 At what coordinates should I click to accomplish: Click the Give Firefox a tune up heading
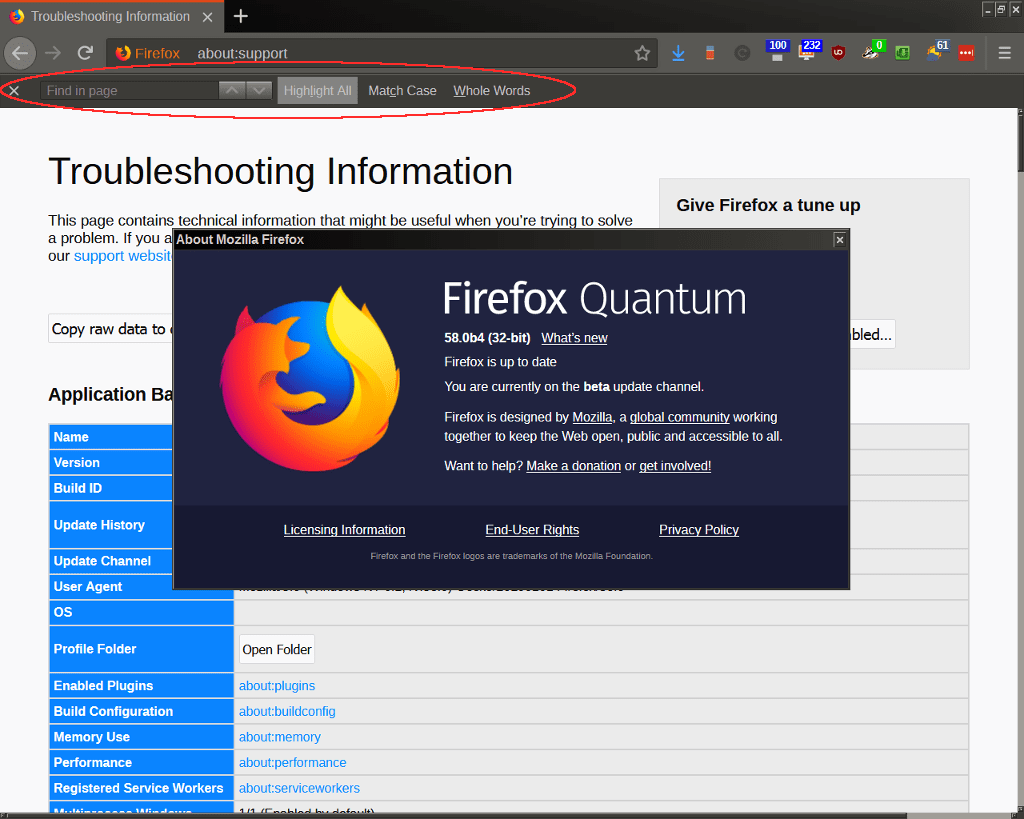[x=768, y=205]
